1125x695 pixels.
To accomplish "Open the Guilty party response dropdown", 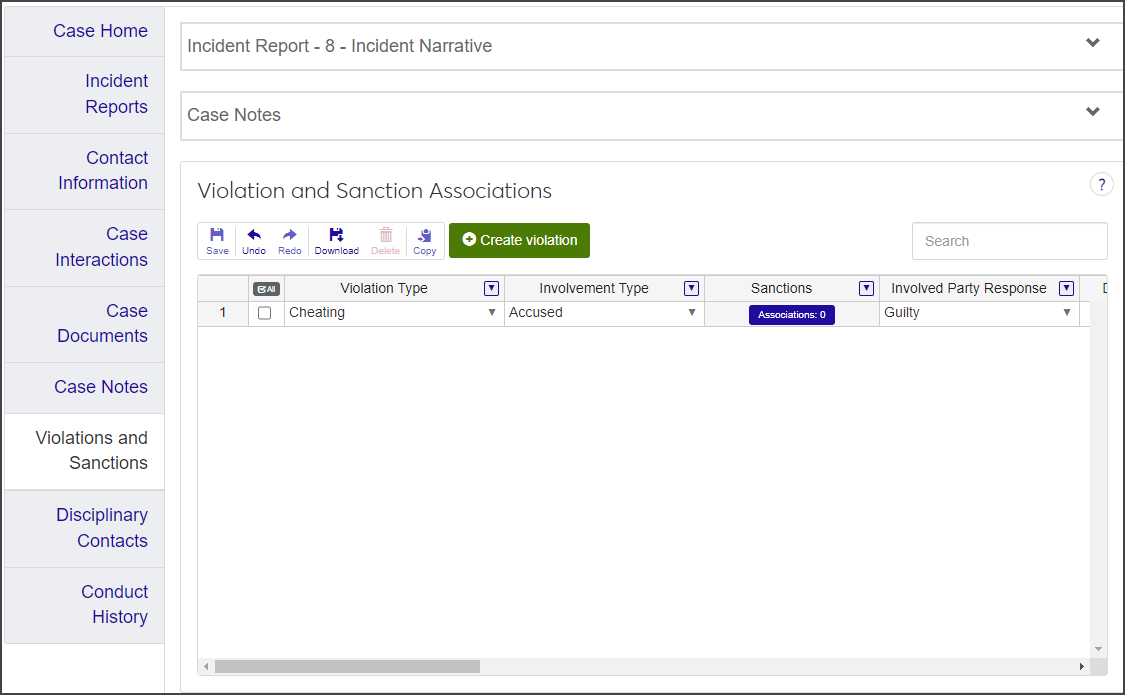I will pos(1066,313).
